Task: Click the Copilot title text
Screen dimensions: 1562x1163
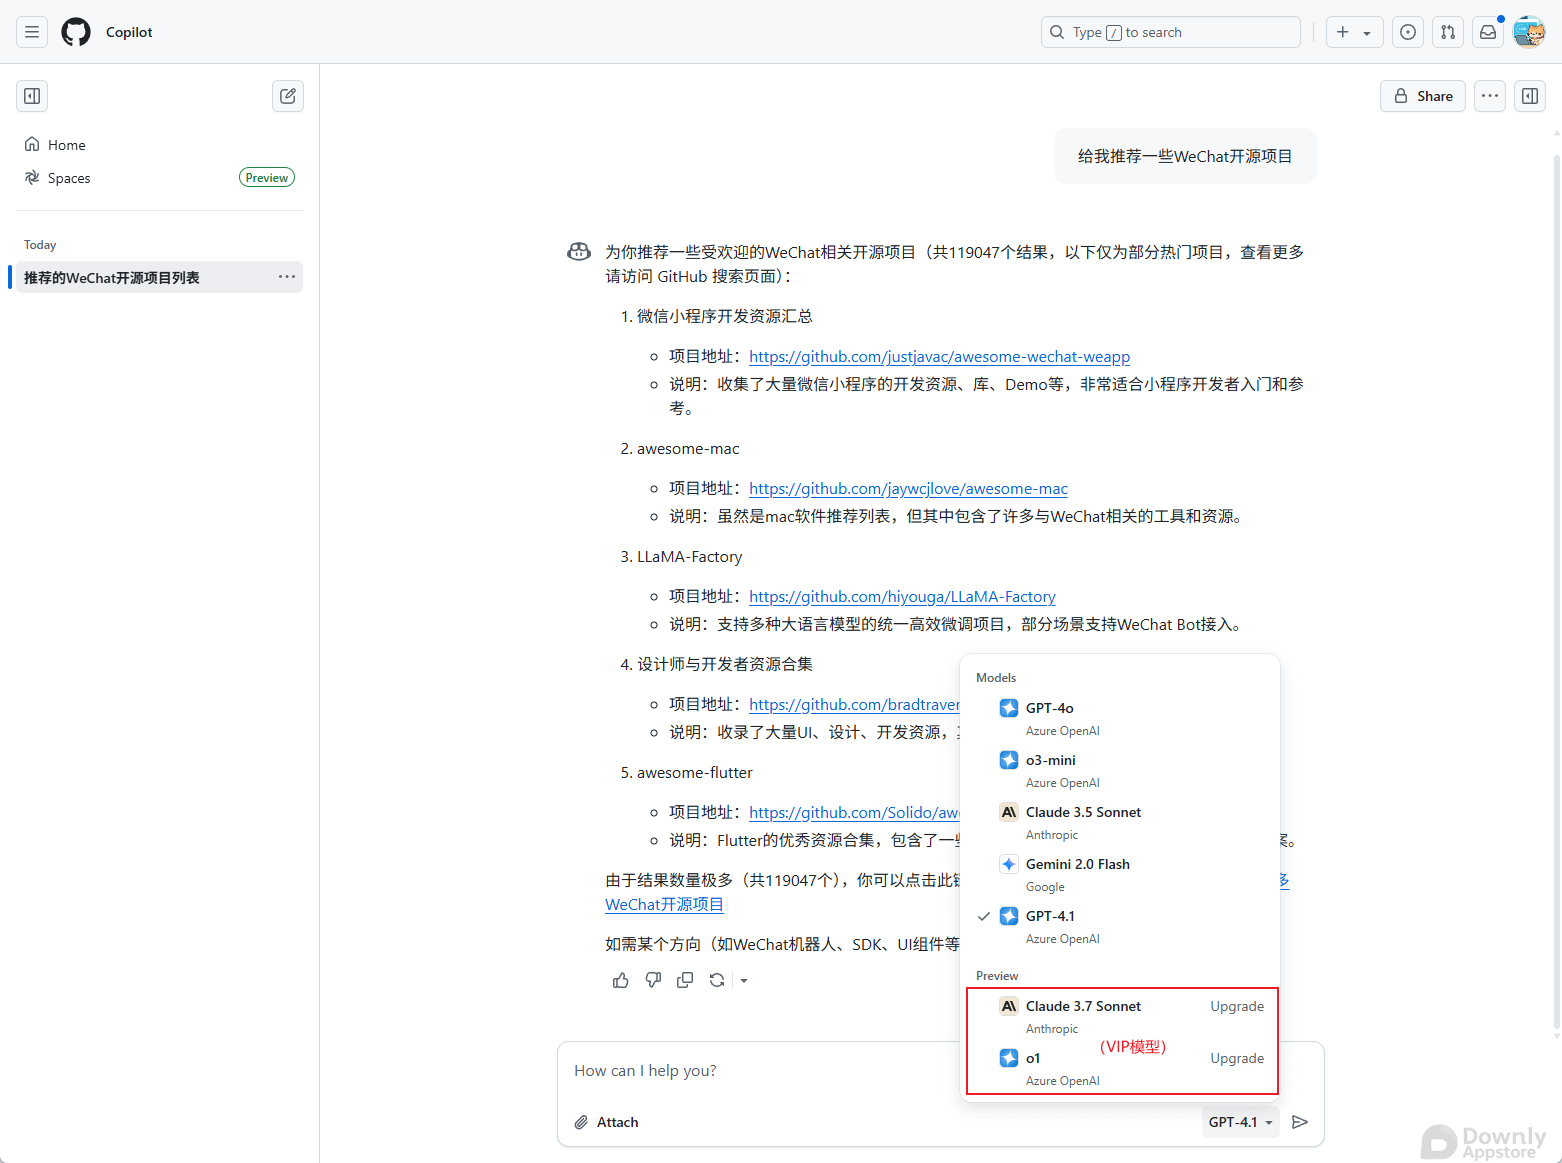Action: 129,32
